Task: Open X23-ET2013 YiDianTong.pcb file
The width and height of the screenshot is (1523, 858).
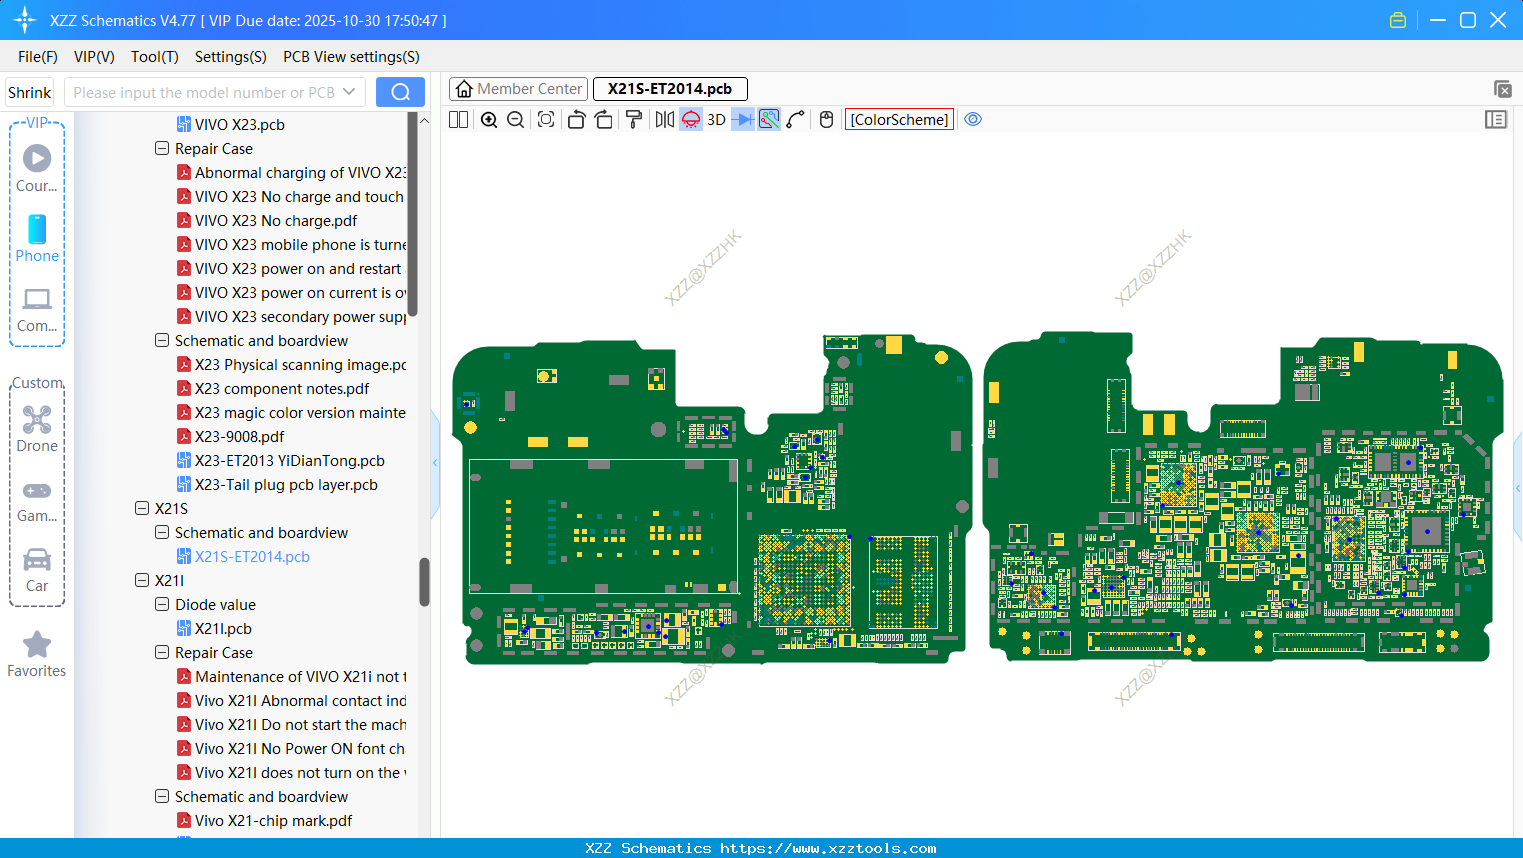Action: tap(289, 461)
